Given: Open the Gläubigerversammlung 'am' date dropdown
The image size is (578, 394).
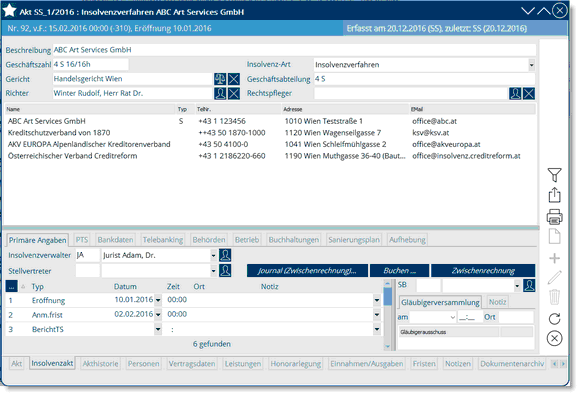Looking at the screenshot, I should pos(453,317).
